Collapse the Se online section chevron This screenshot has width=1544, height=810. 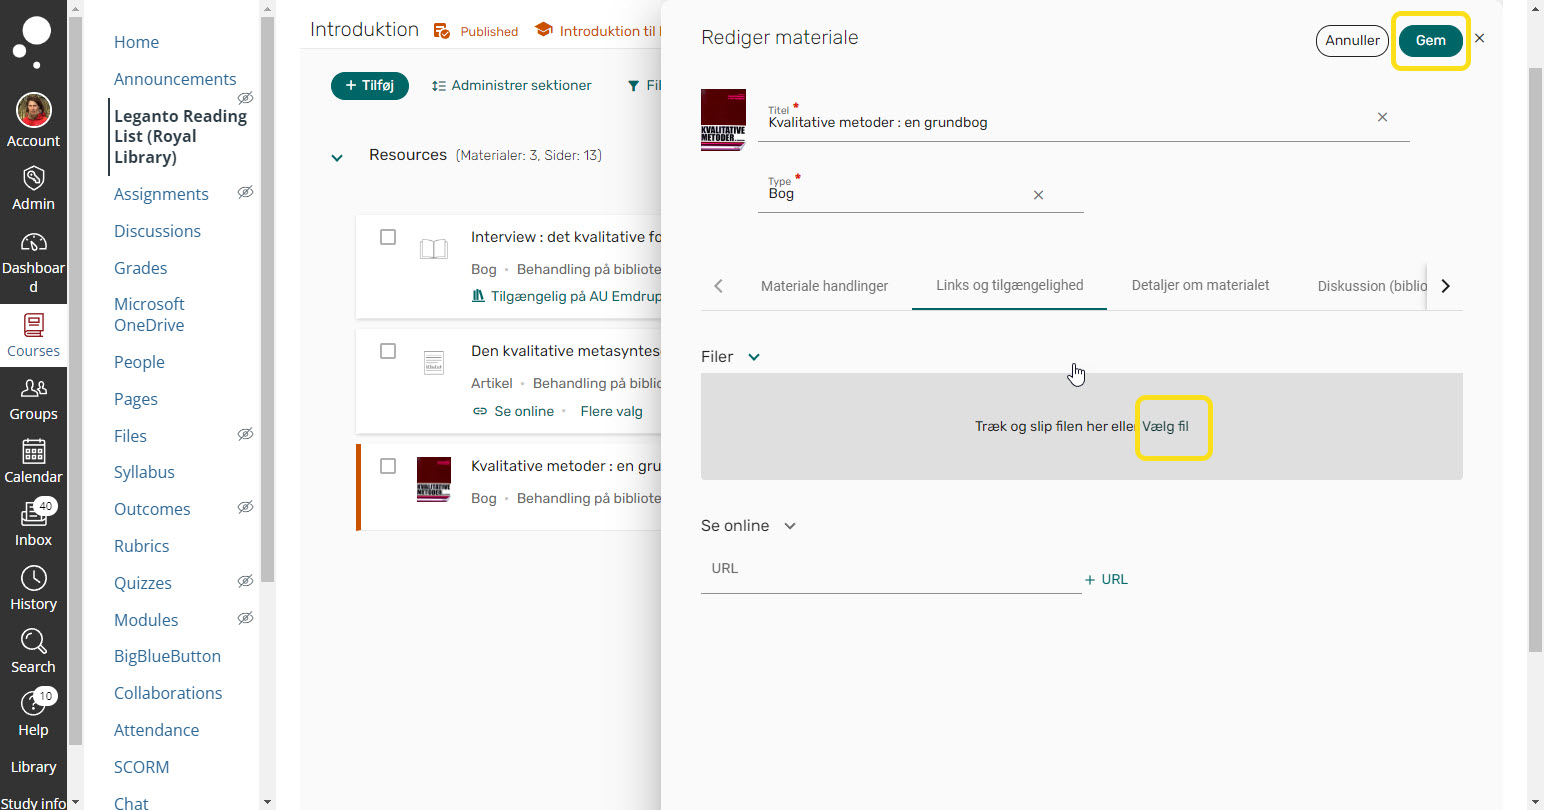tap(790, 526)
